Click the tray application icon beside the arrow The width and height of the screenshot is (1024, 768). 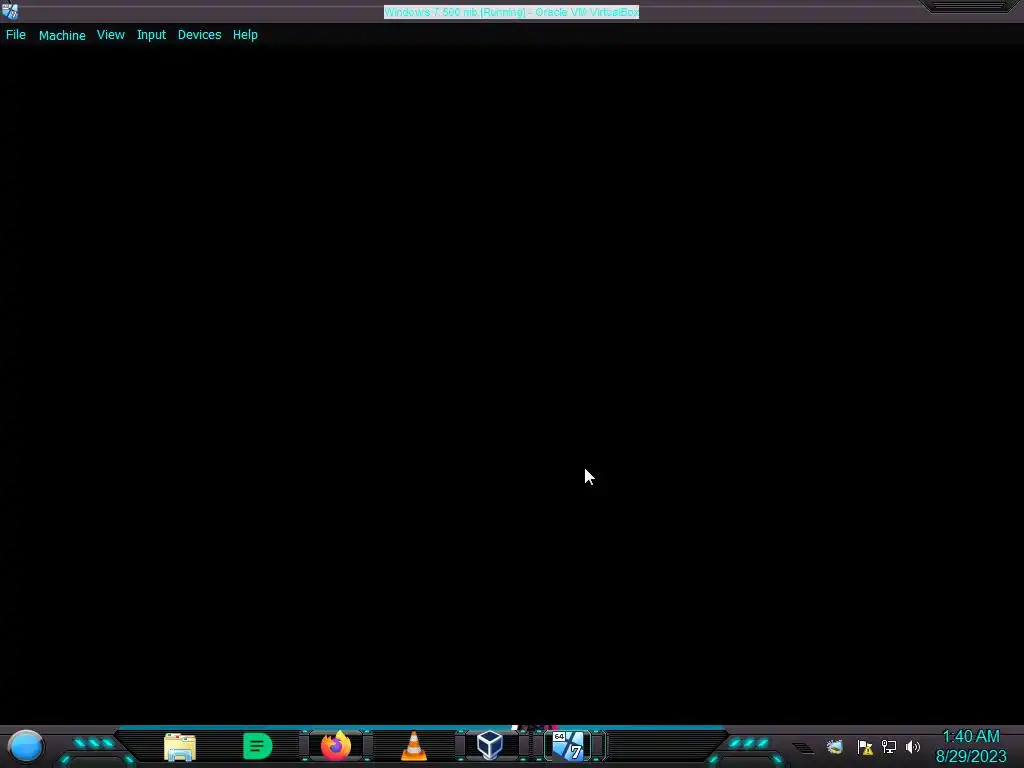(835, 746)
